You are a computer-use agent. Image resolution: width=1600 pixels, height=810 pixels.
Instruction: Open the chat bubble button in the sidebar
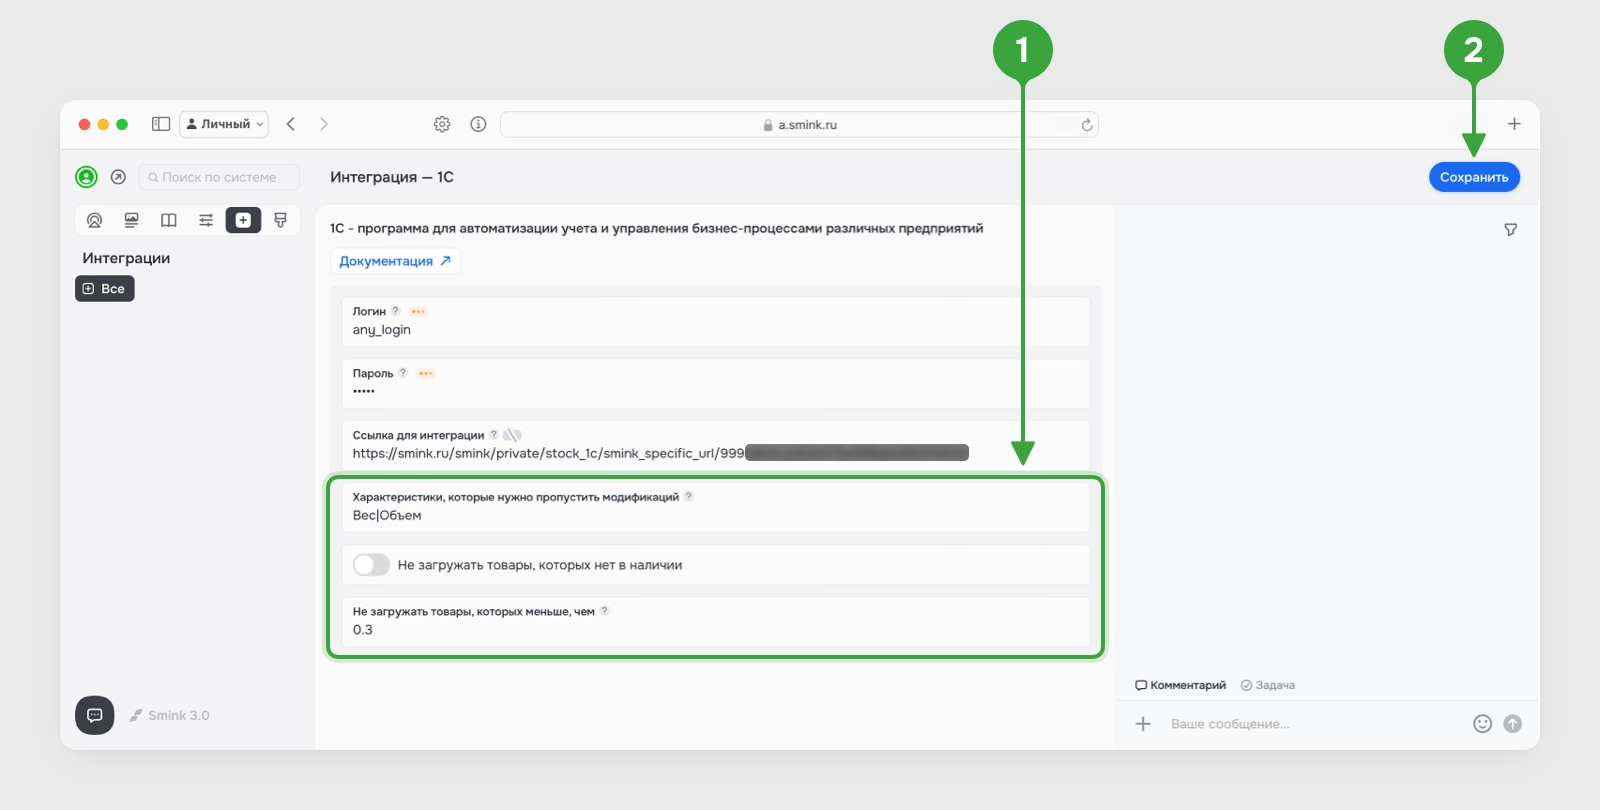point(95,715)
